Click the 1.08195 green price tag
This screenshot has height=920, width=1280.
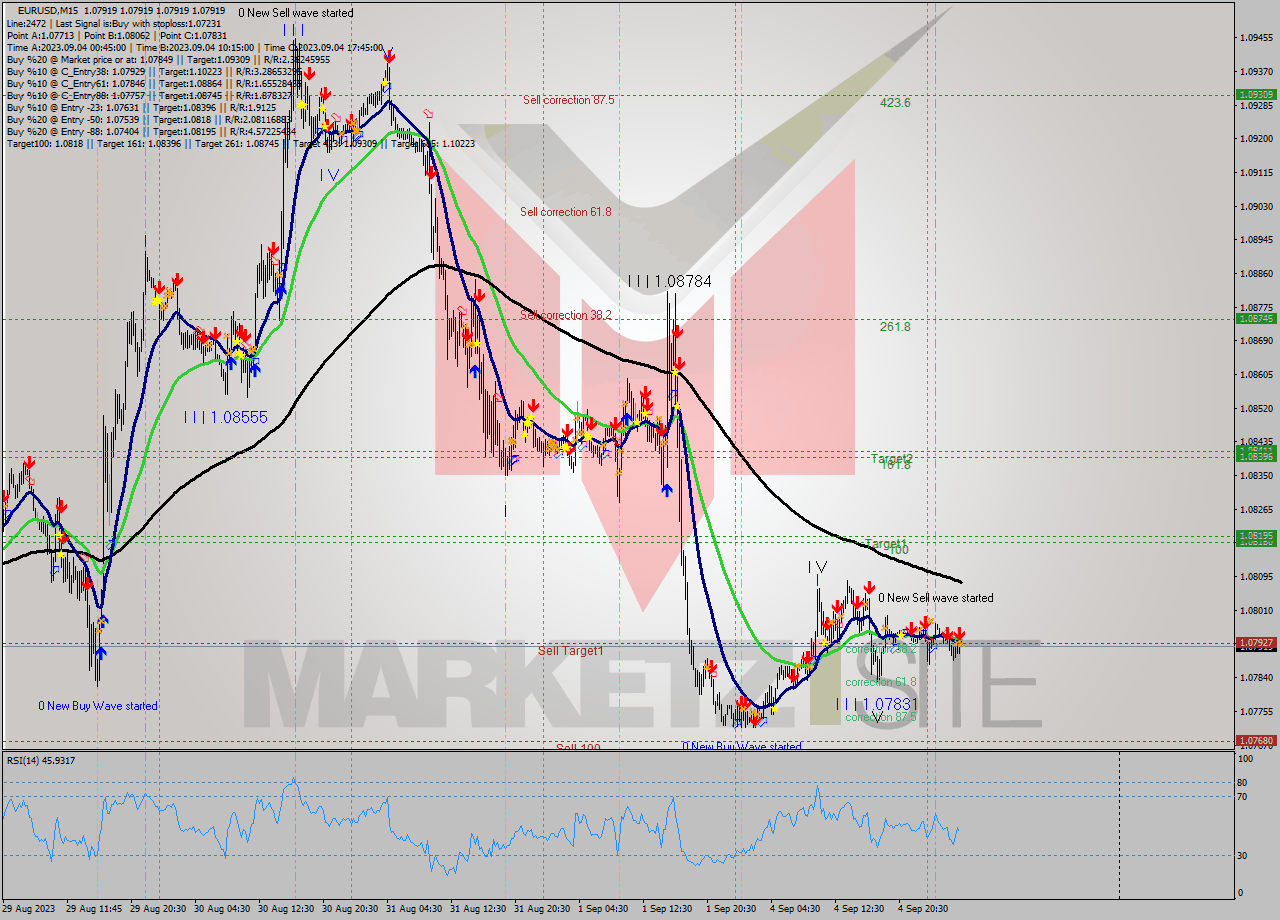coord(1256,536)
